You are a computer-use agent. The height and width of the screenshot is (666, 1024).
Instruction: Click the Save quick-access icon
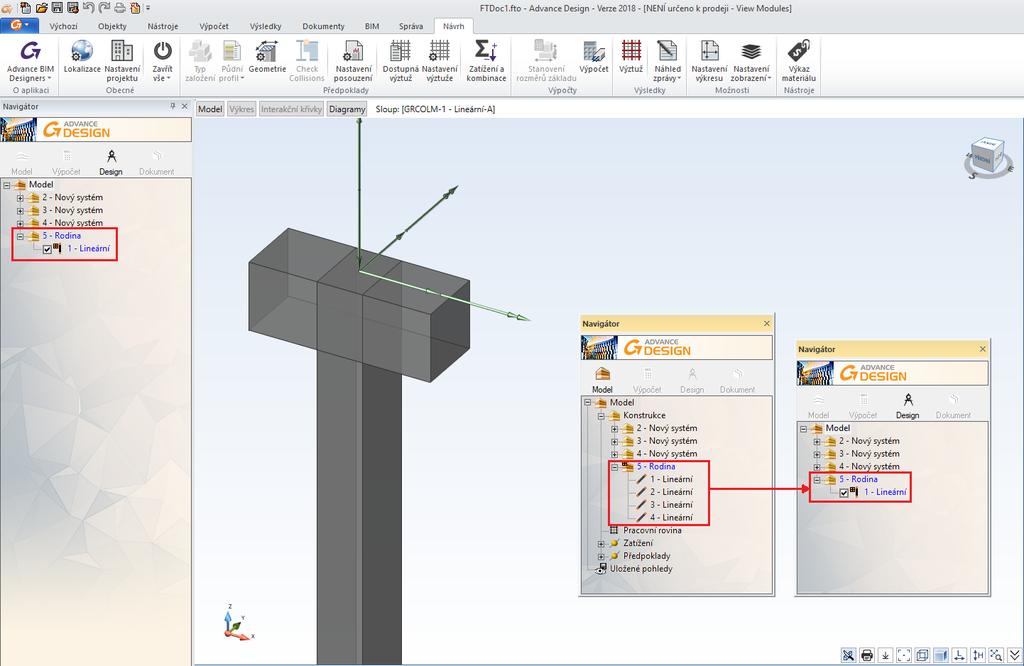point(57,8)
